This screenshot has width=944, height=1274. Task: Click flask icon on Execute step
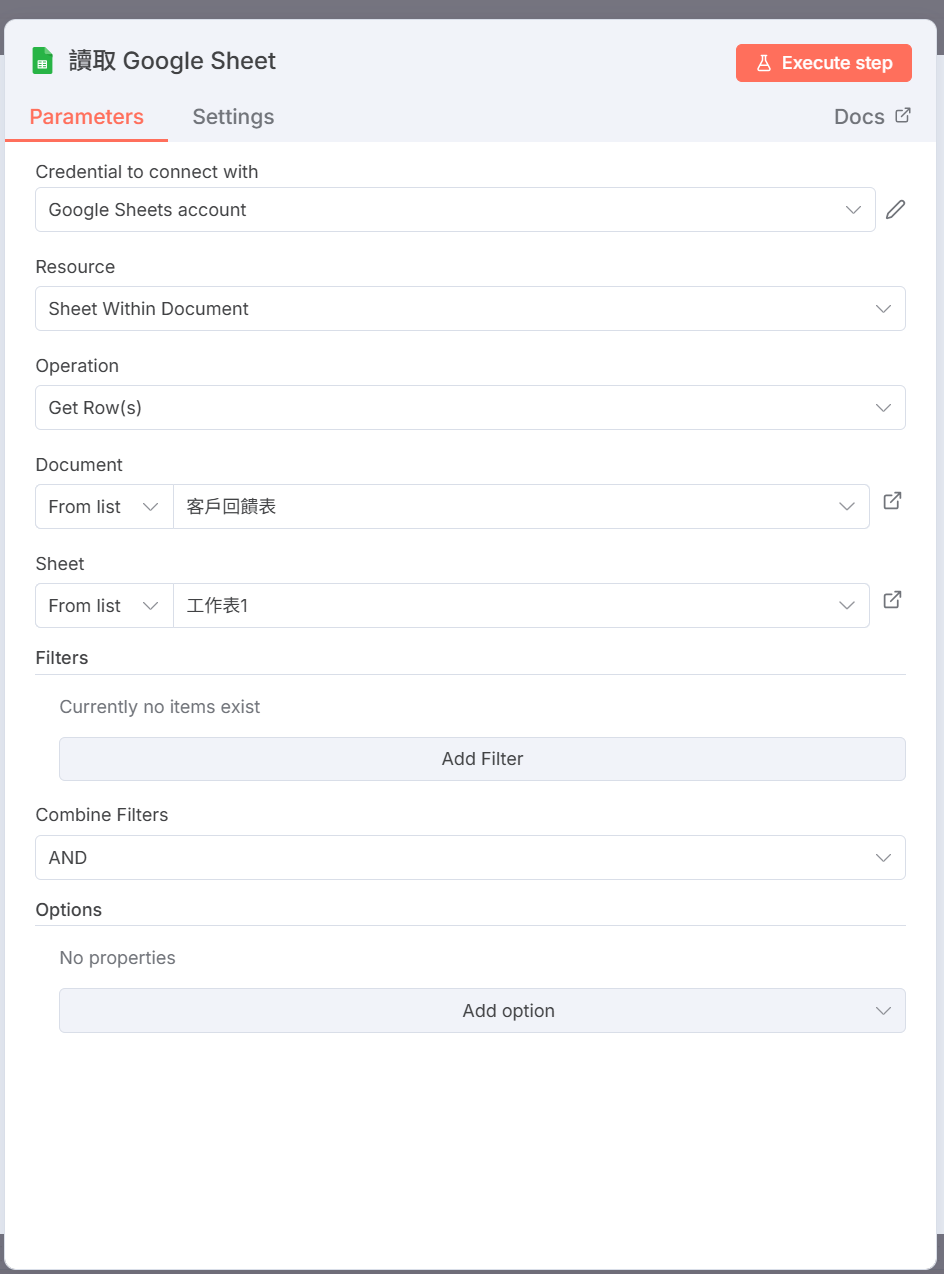pos(764,63)
